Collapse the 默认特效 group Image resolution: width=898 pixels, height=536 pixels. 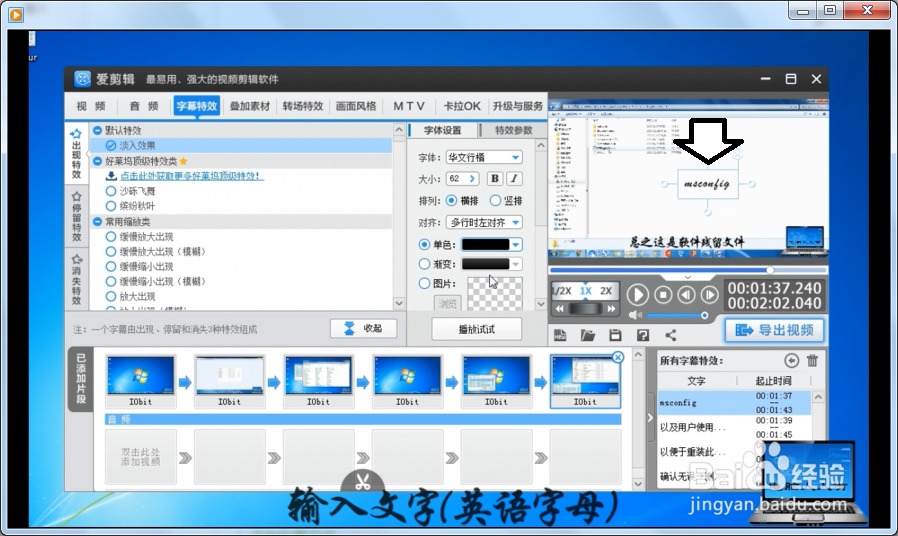coord(97,131)
